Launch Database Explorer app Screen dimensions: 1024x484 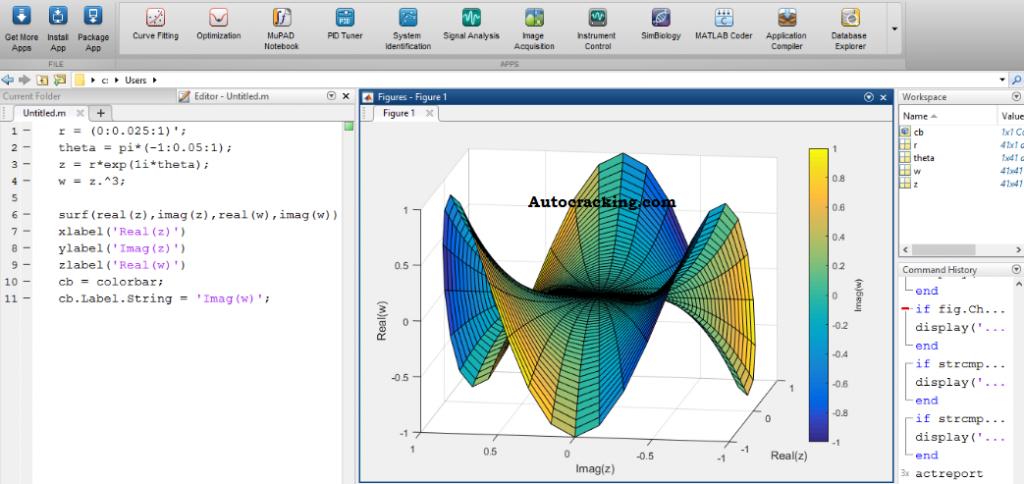coord(849,29)
